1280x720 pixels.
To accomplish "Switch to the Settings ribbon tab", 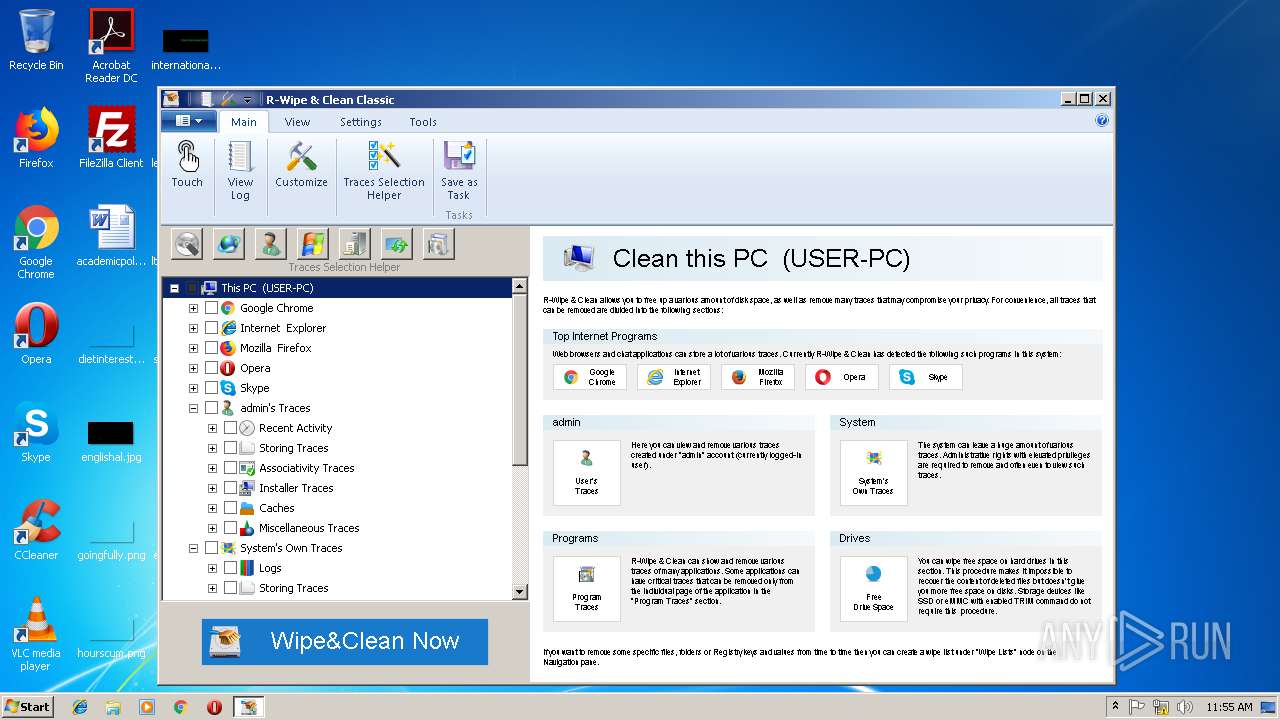I will [360, 122].
